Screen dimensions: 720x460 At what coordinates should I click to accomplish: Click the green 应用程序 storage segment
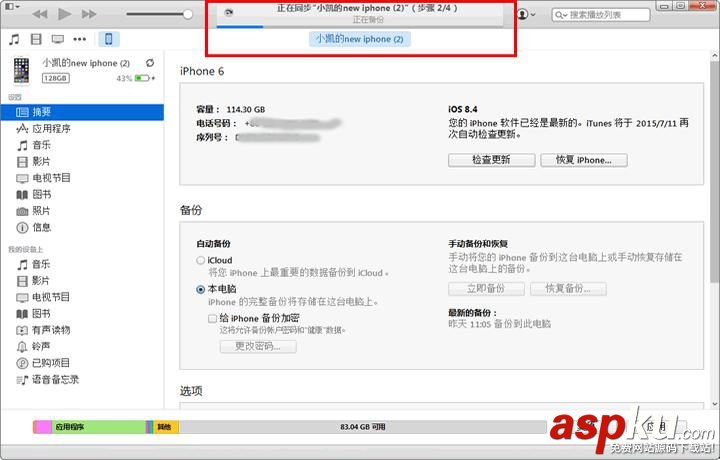[x=99, y=427]
